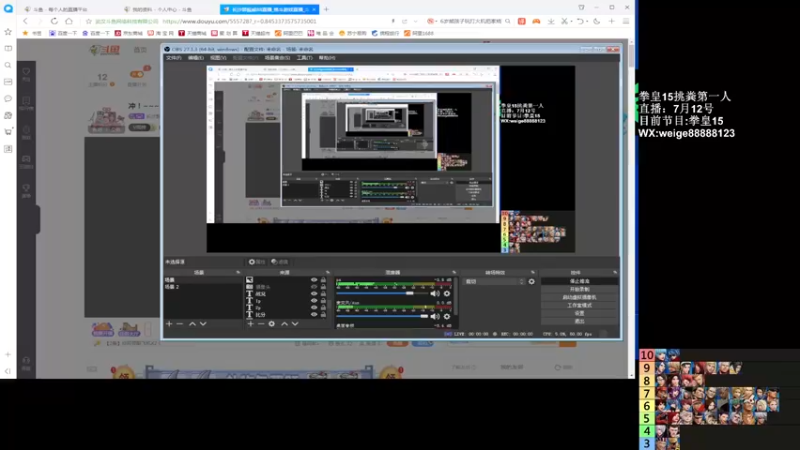
Task: Click 启动虚拟摄像机 button in OBS
Action: (579, 297)
